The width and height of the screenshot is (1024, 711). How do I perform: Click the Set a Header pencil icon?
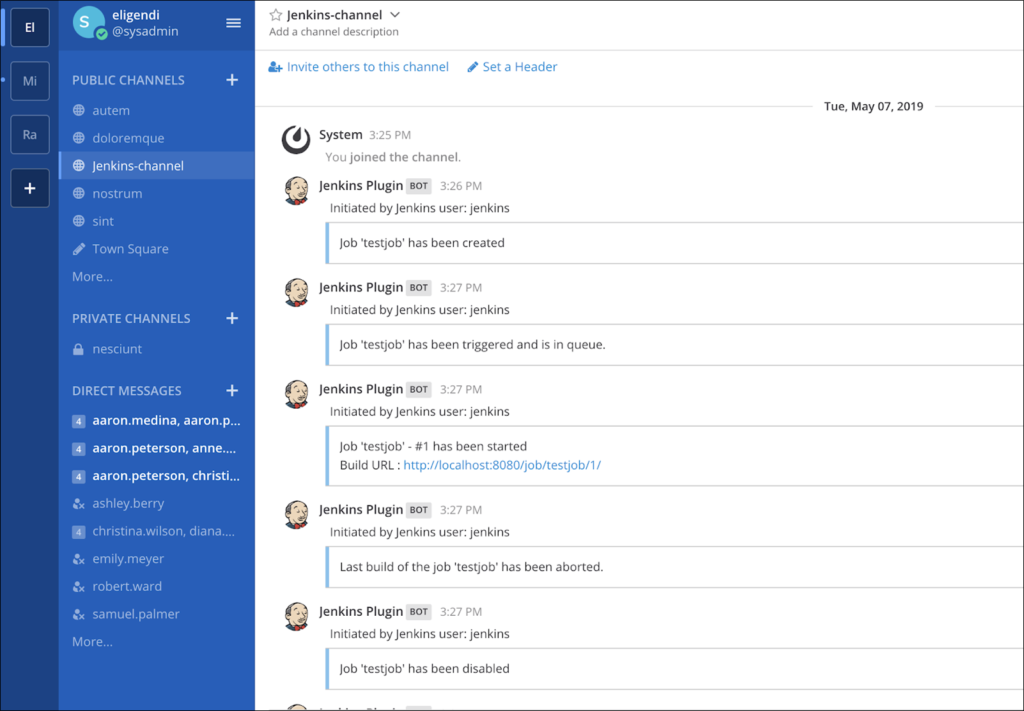point(473,67)
